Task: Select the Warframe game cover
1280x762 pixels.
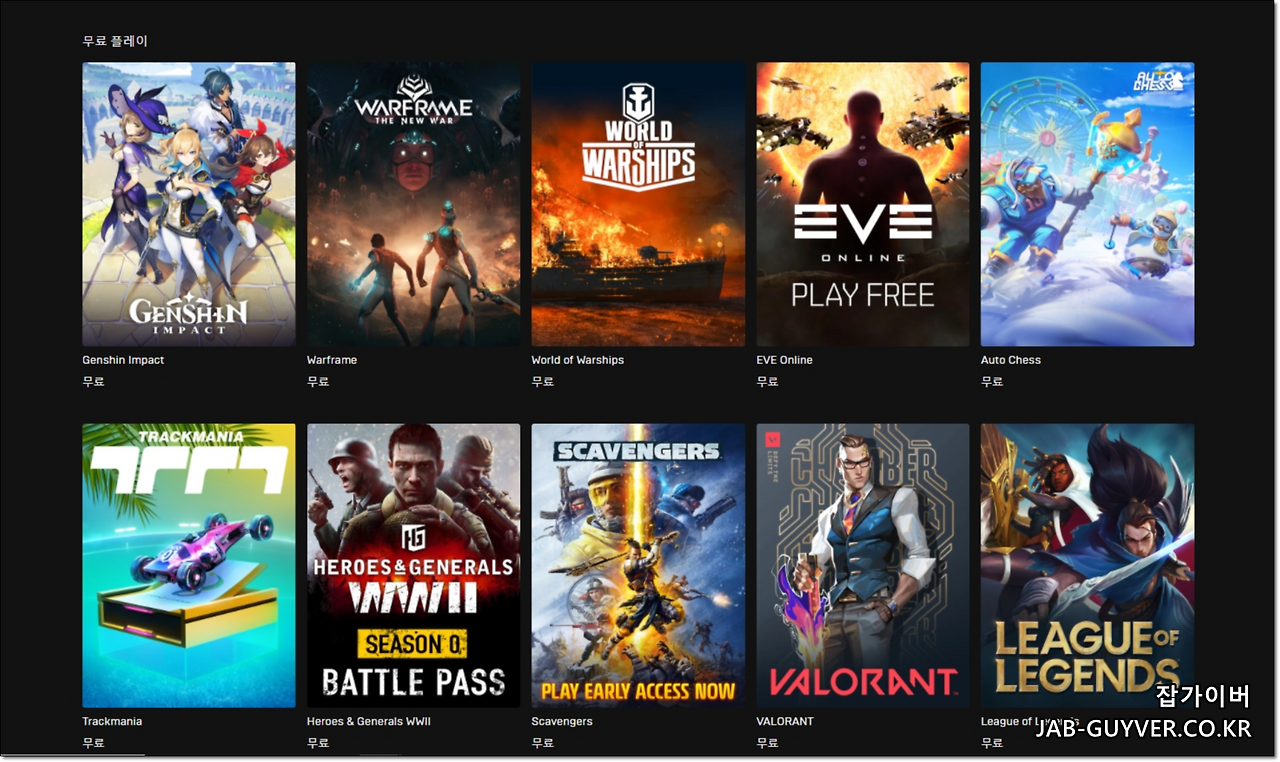Action: pos(413,205)
